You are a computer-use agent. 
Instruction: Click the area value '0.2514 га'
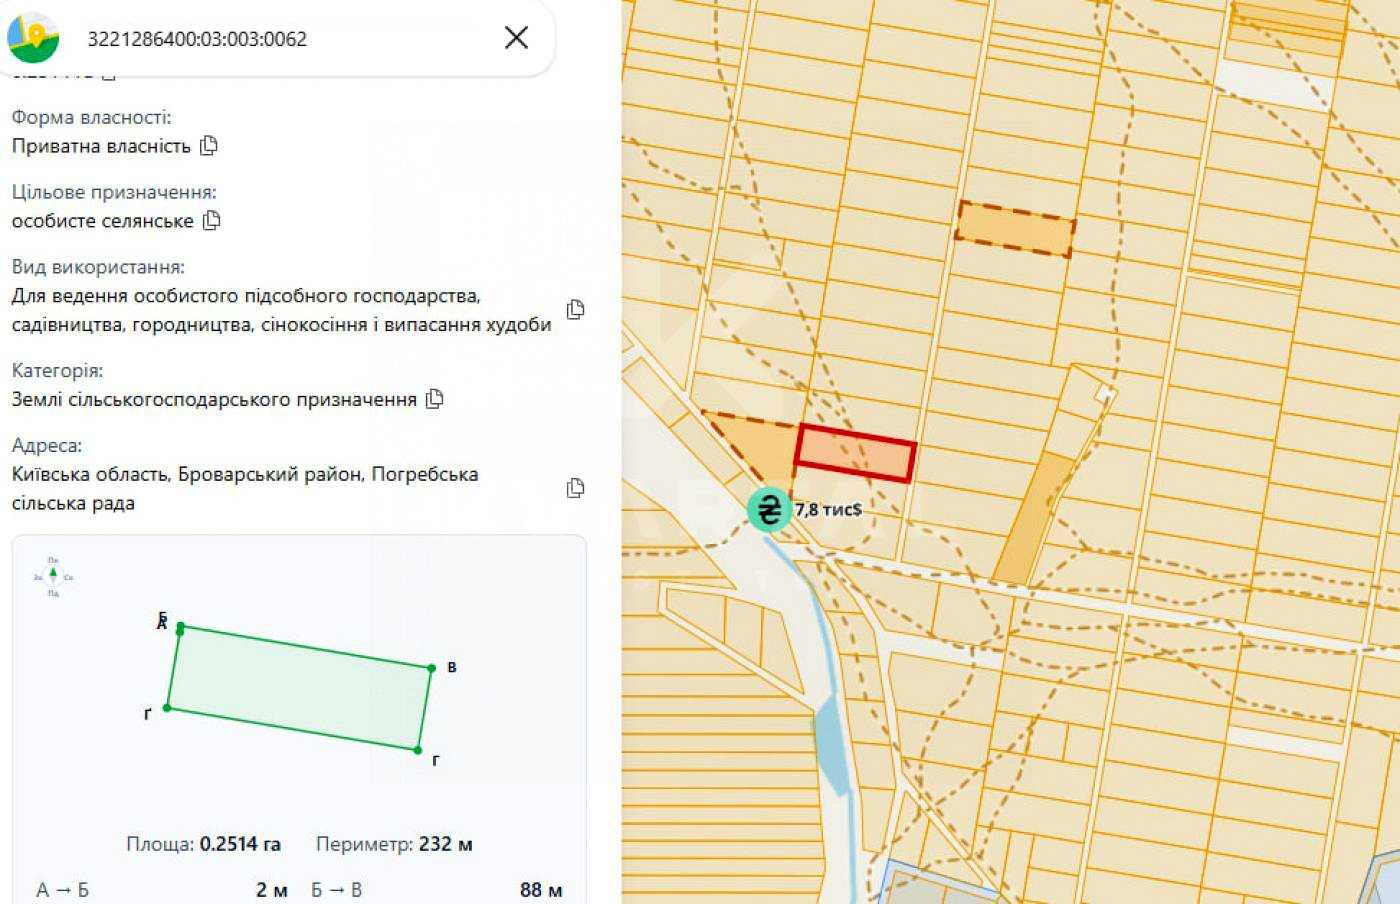tap(240, 844)
